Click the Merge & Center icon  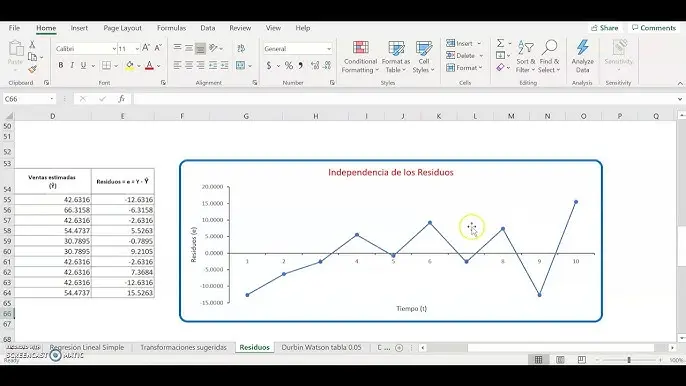pos(241,66)
